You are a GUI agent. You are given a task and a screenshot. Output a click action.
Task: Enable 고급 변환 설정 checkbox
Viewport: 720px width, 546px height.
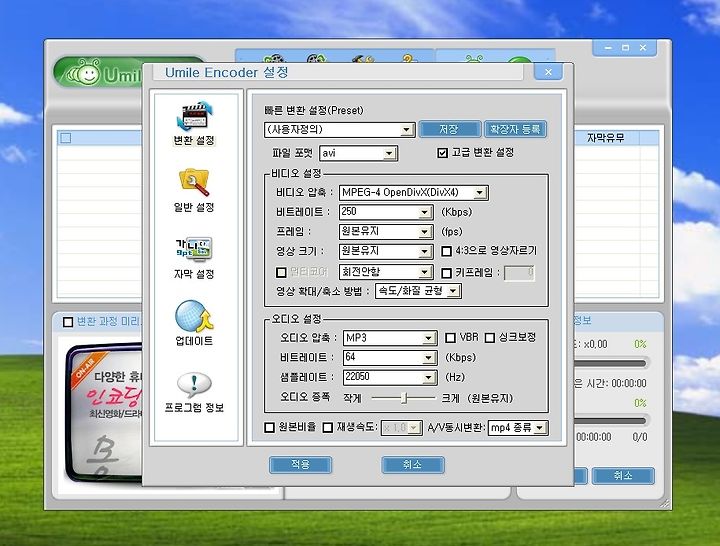click(443, 152)
